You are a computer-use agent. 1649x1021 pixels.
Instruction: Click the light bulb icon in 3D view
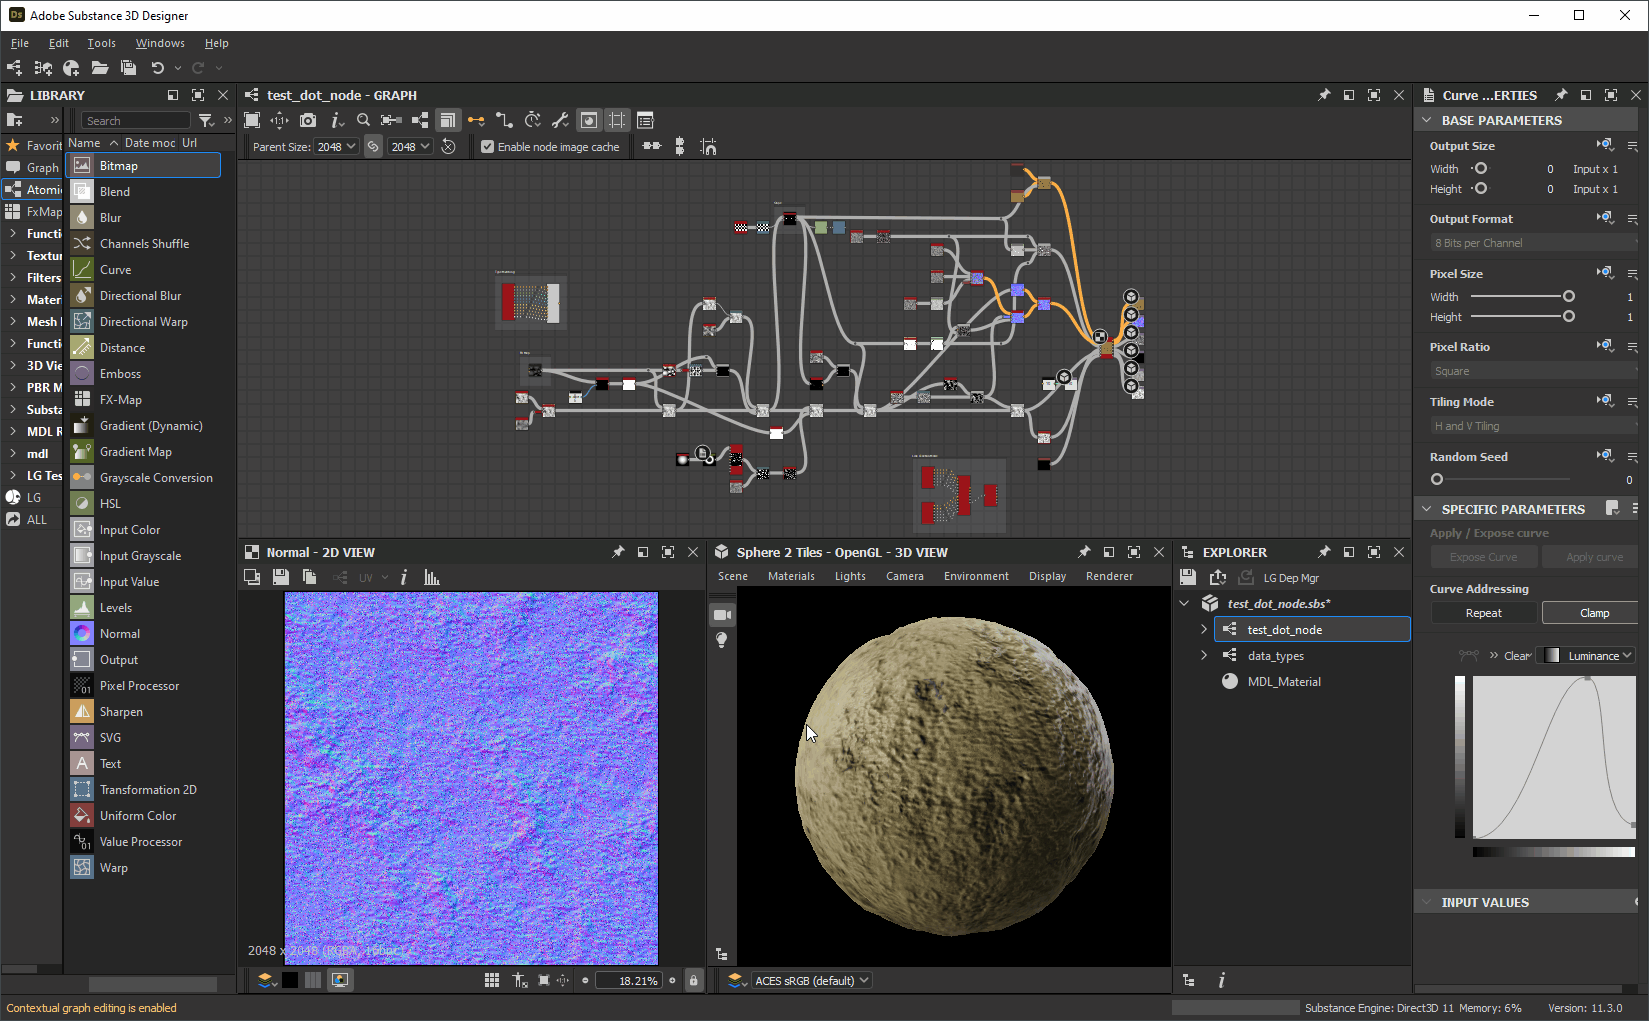(x=722, y=640)
